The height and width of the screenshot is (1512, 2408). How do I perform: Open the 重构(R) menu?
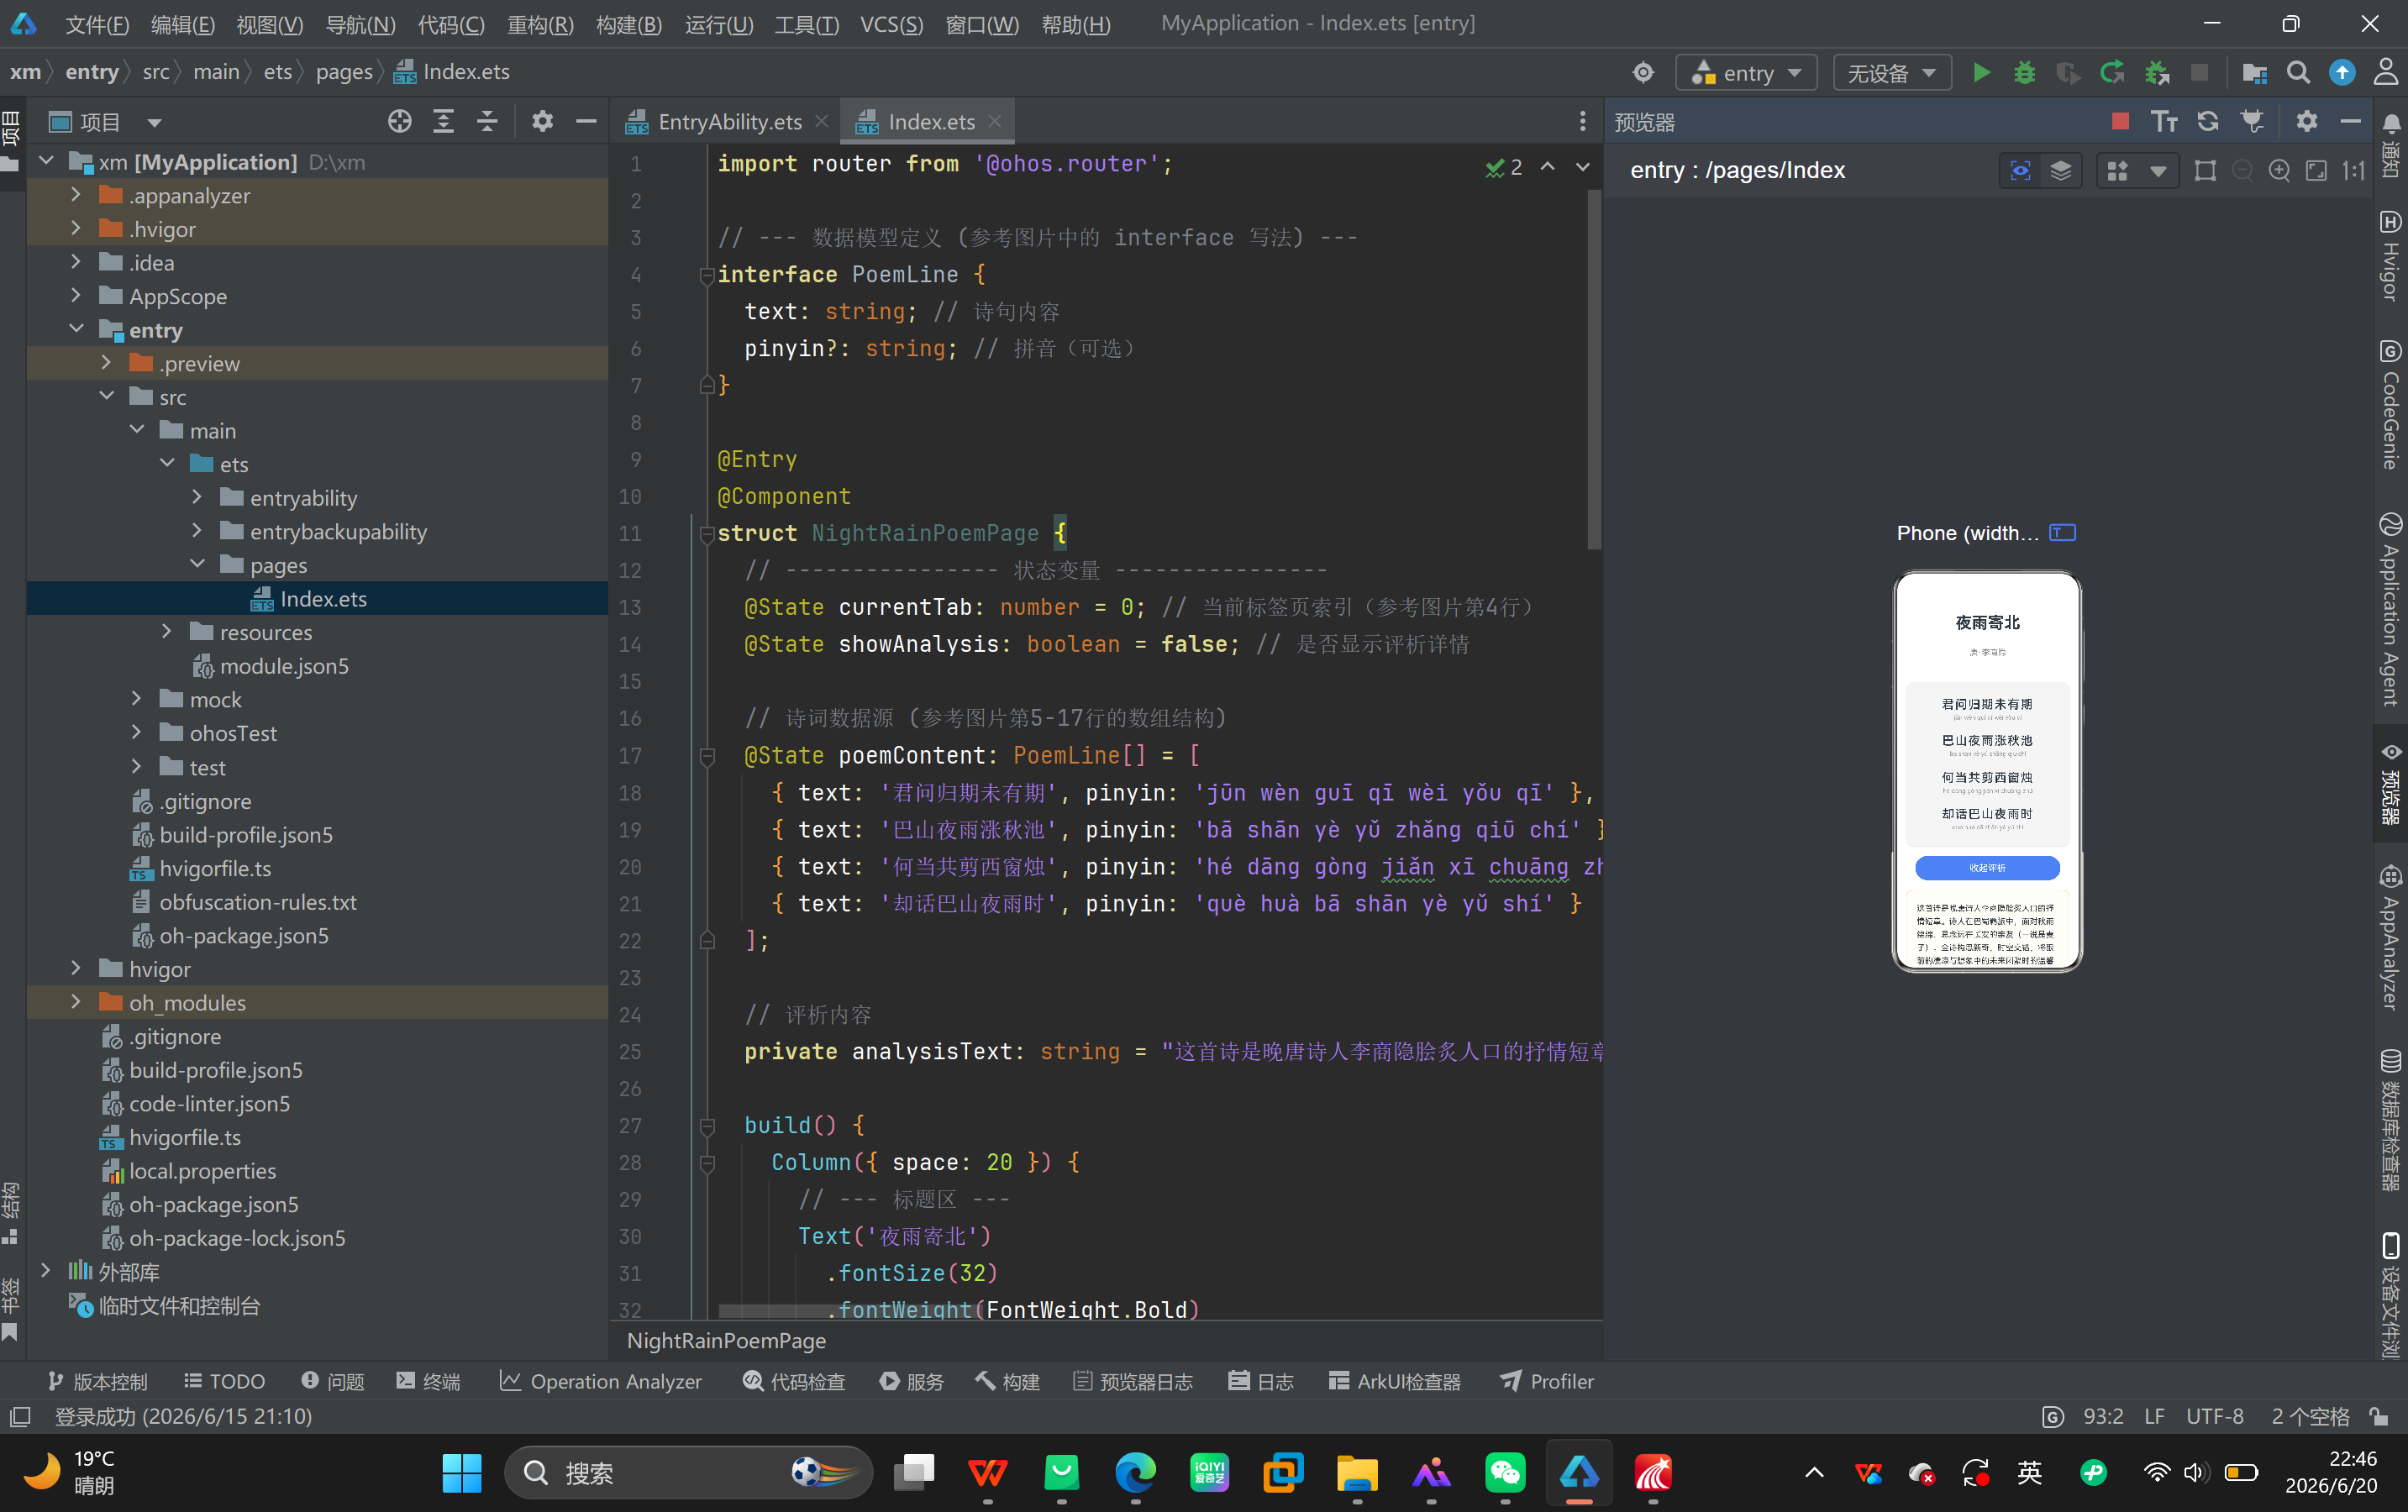(540, 24)
